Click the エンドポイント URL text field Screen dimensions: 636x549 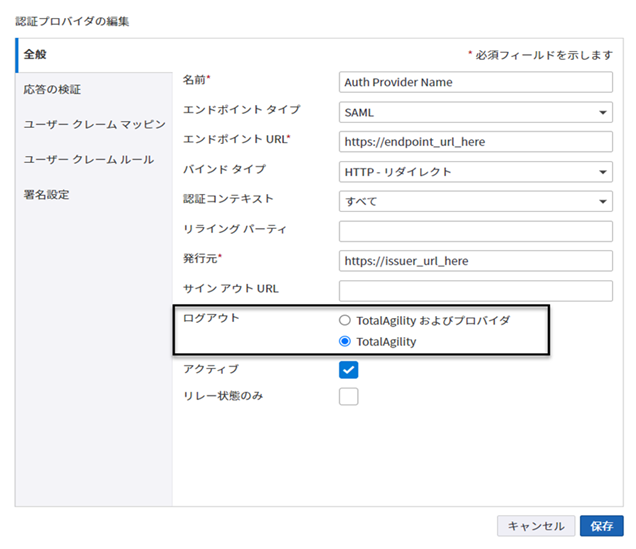click(x=475, y=142)
